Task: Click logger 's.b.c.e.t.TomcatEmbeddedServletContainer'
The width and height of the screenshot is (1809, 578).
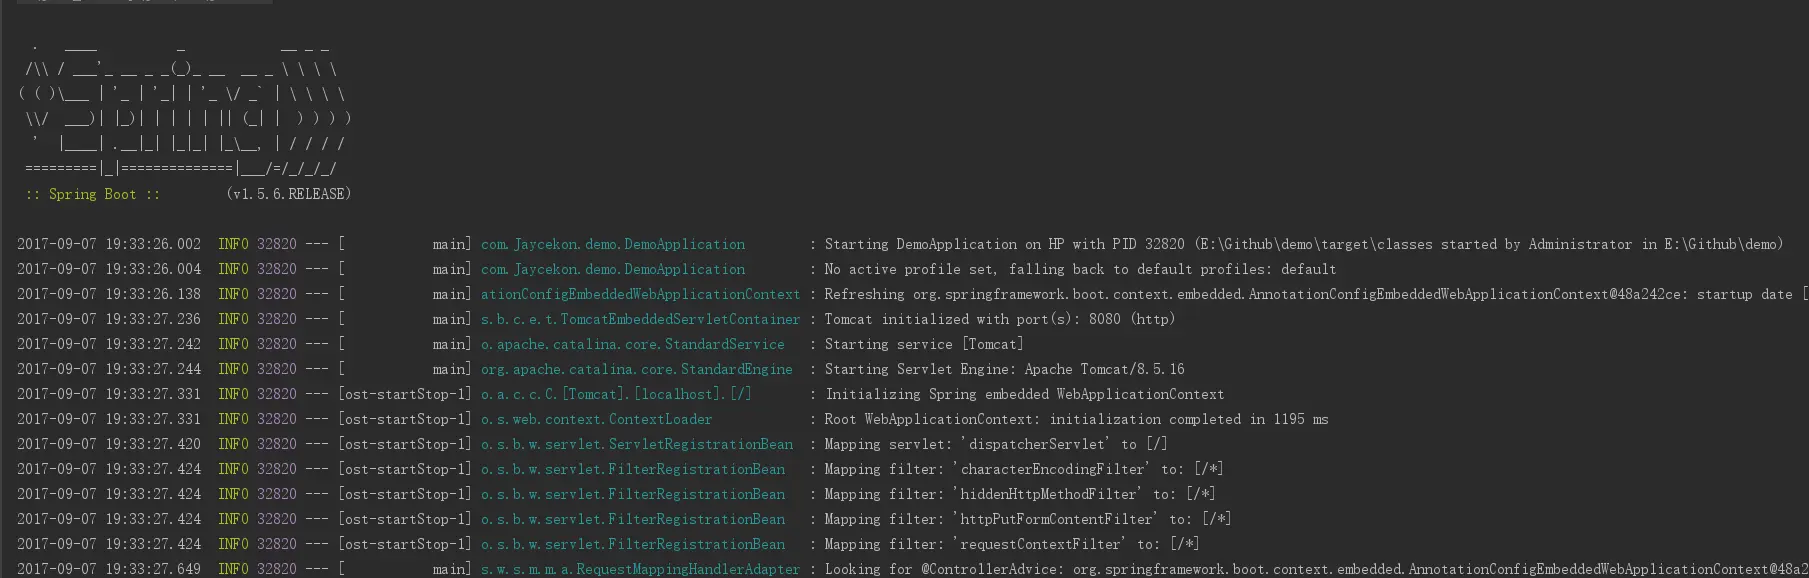Action: (641, 319)
